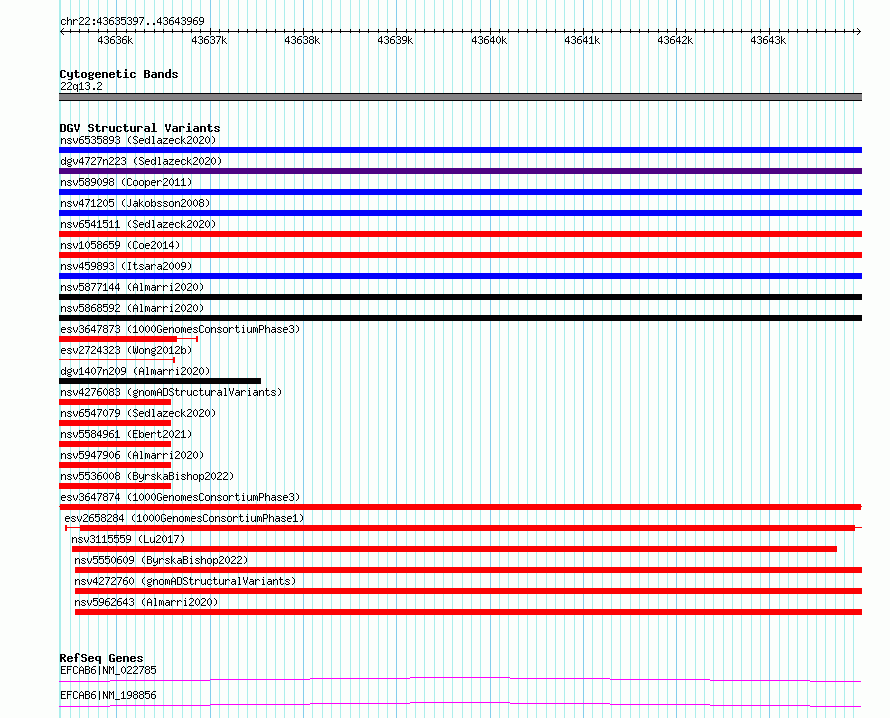Open nsv6547079 (Sedlazeck2020) label
Viewport: 890px width, 718px height.
pos(138,413)
